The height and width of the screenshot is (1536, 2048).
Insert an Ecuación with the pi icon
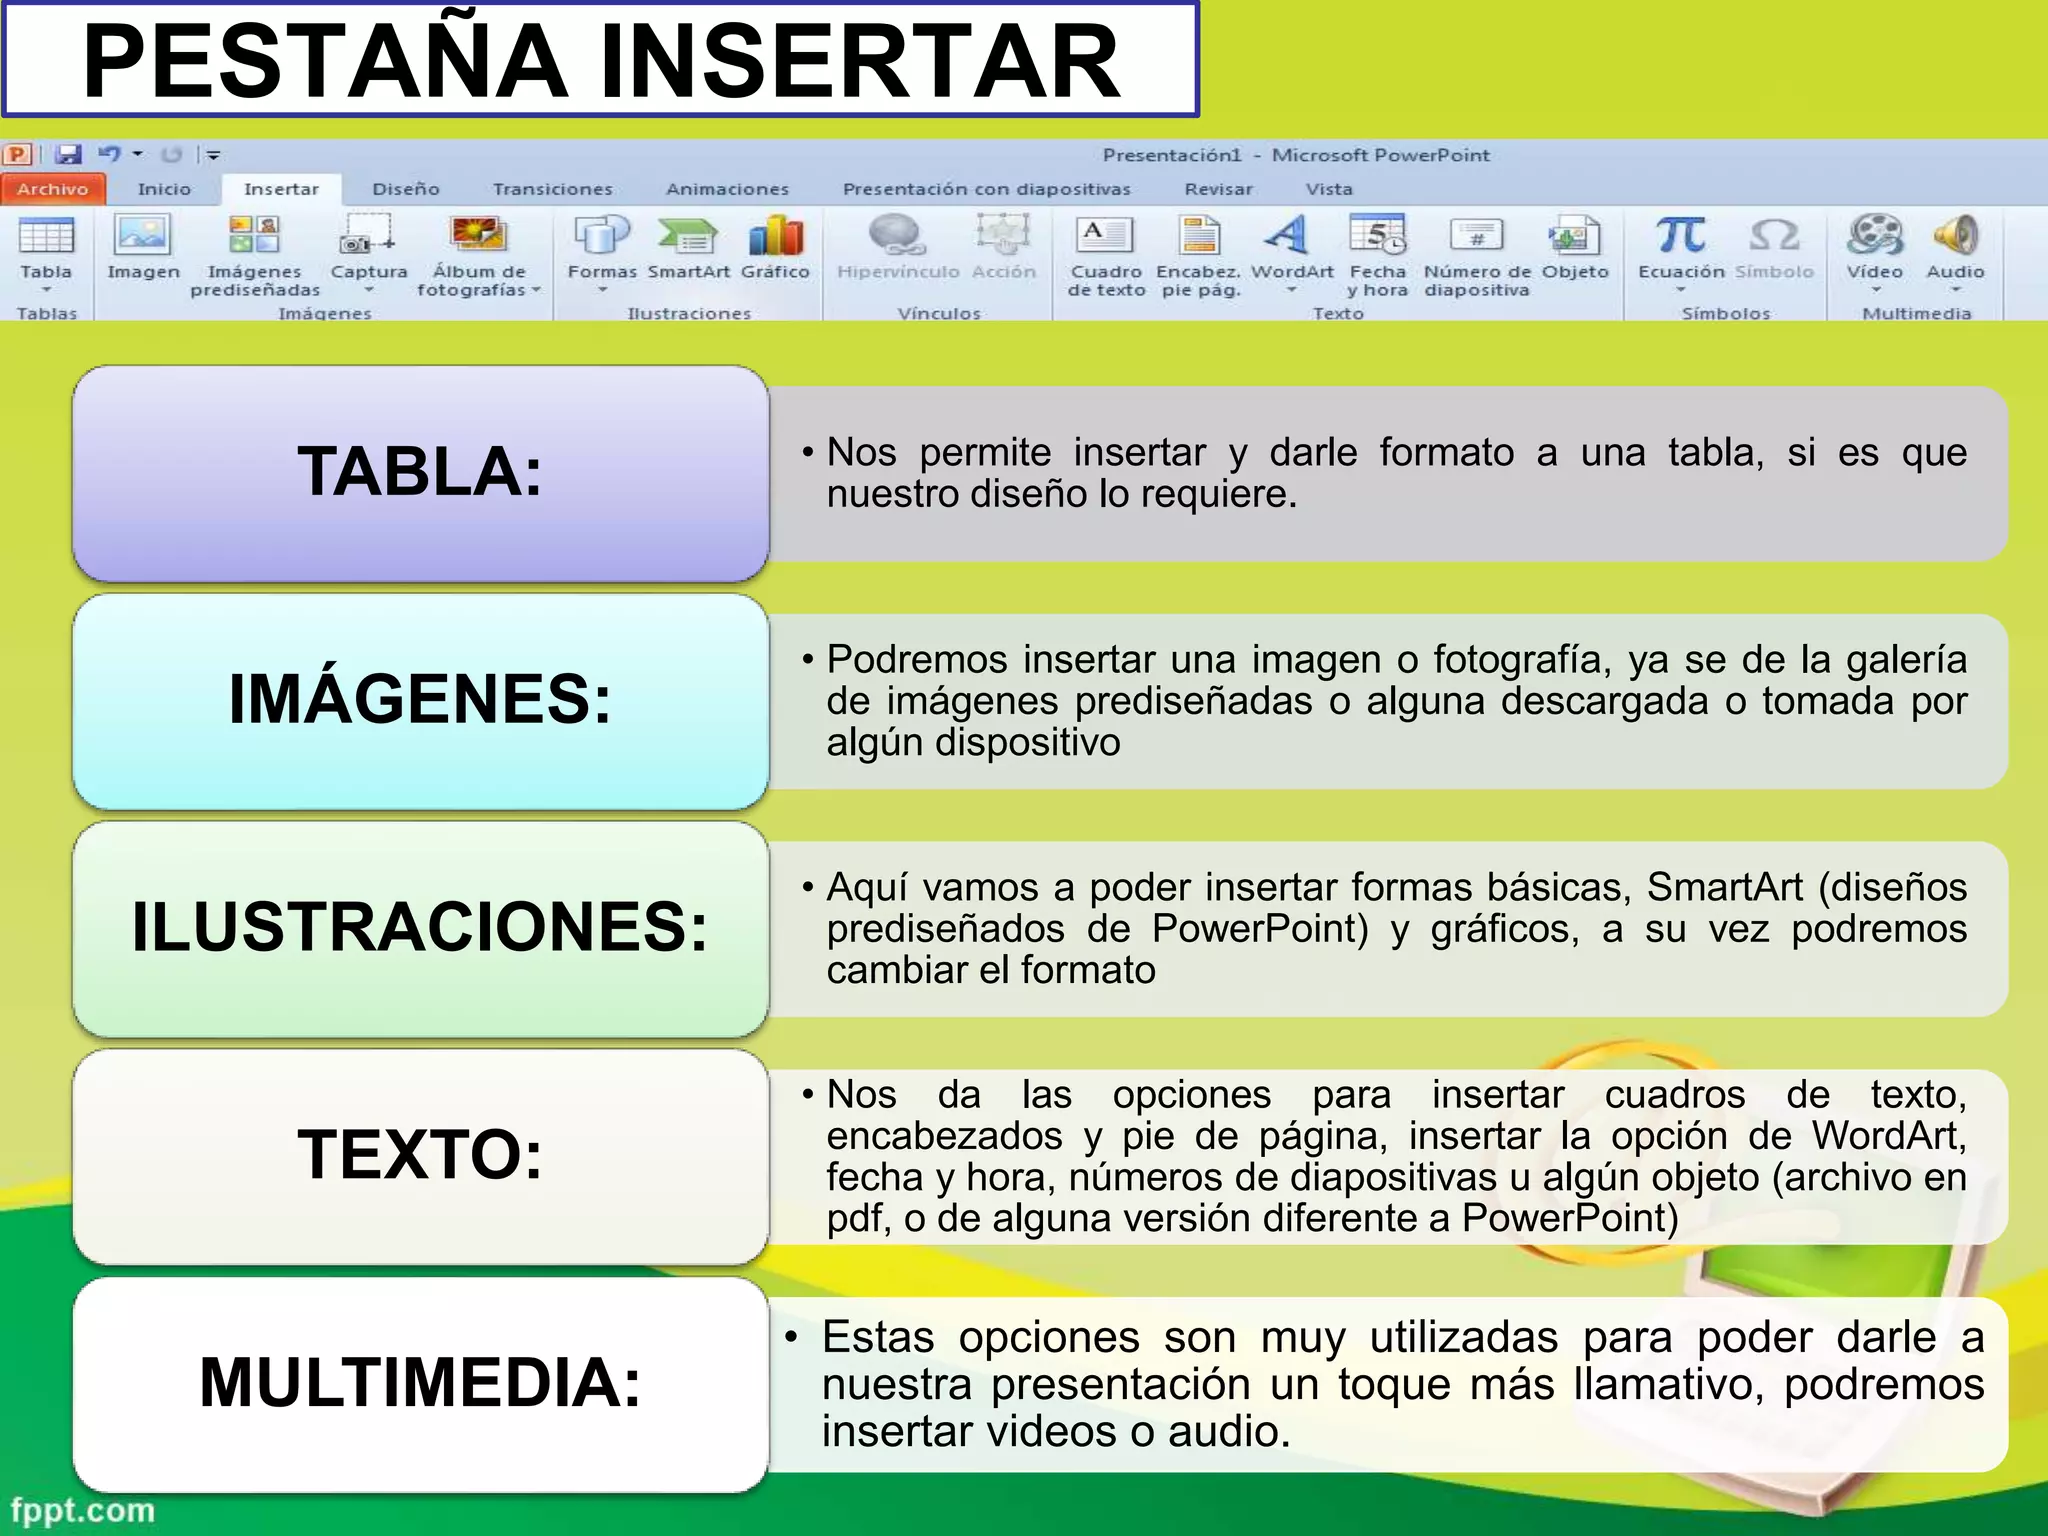pos(1680,236)
